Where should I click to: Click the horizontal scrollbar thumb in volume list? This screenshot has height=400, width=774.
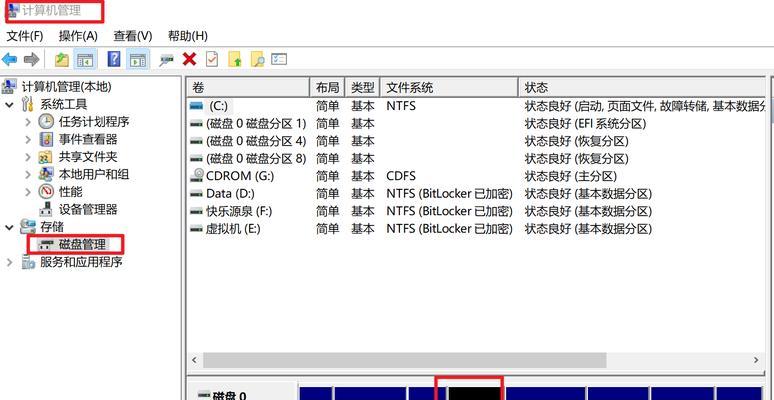point(405,360)
